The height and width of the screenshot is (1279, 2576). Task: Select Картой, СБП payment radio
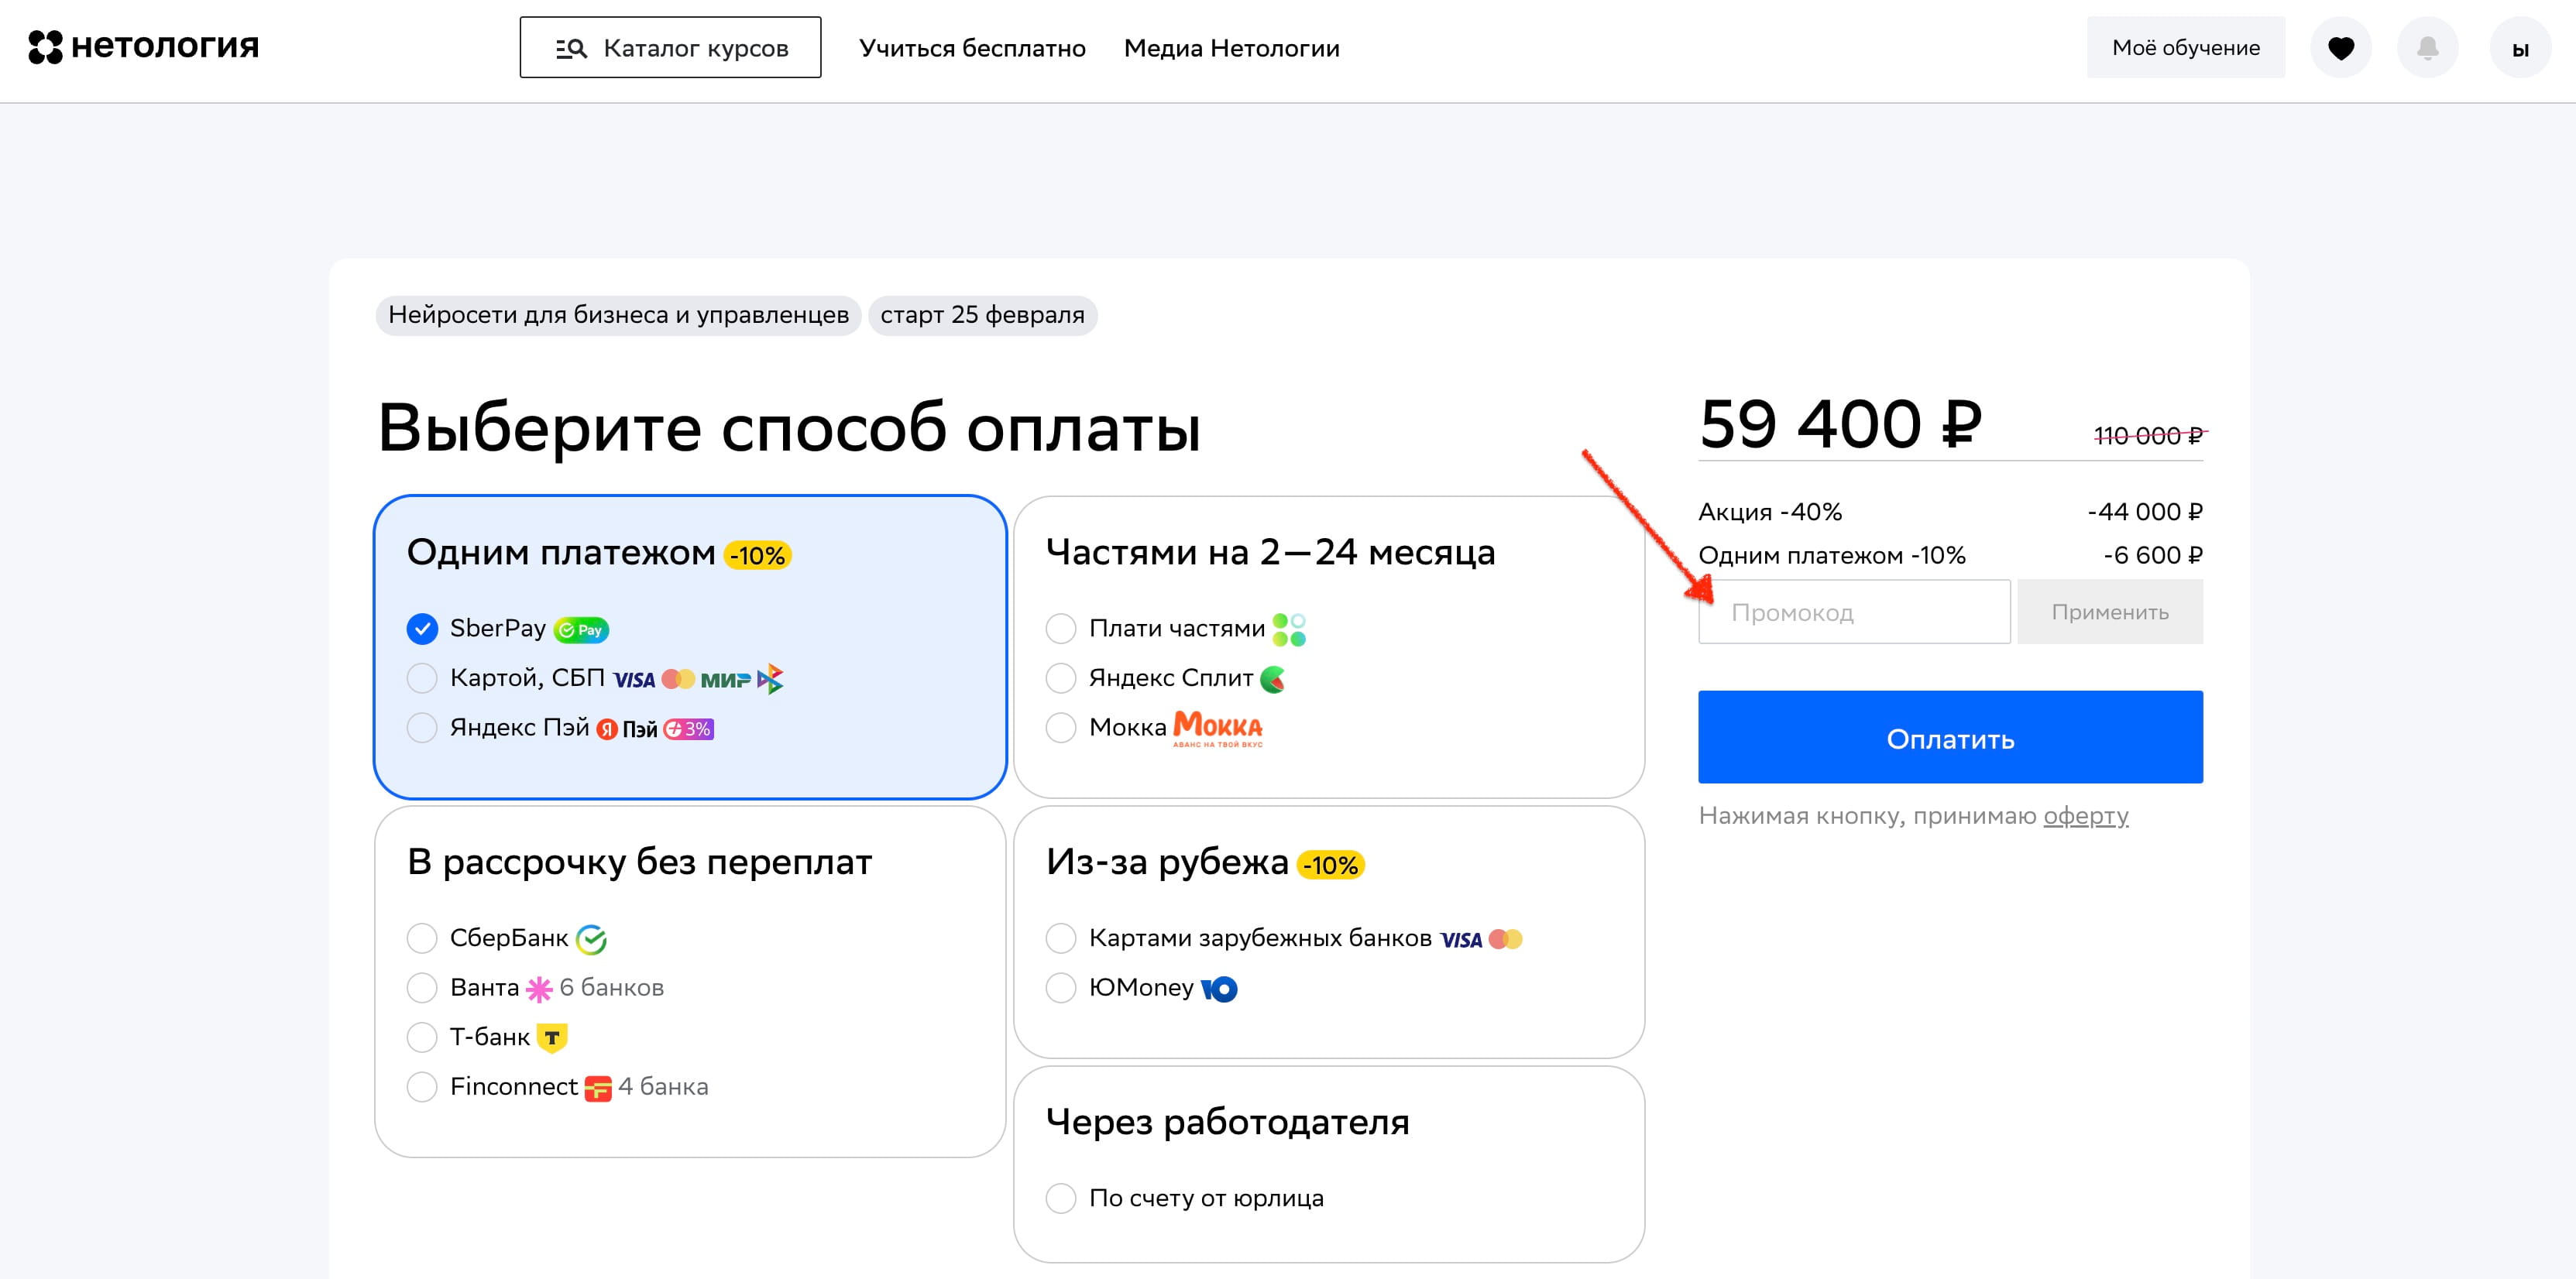pos(422,678)
